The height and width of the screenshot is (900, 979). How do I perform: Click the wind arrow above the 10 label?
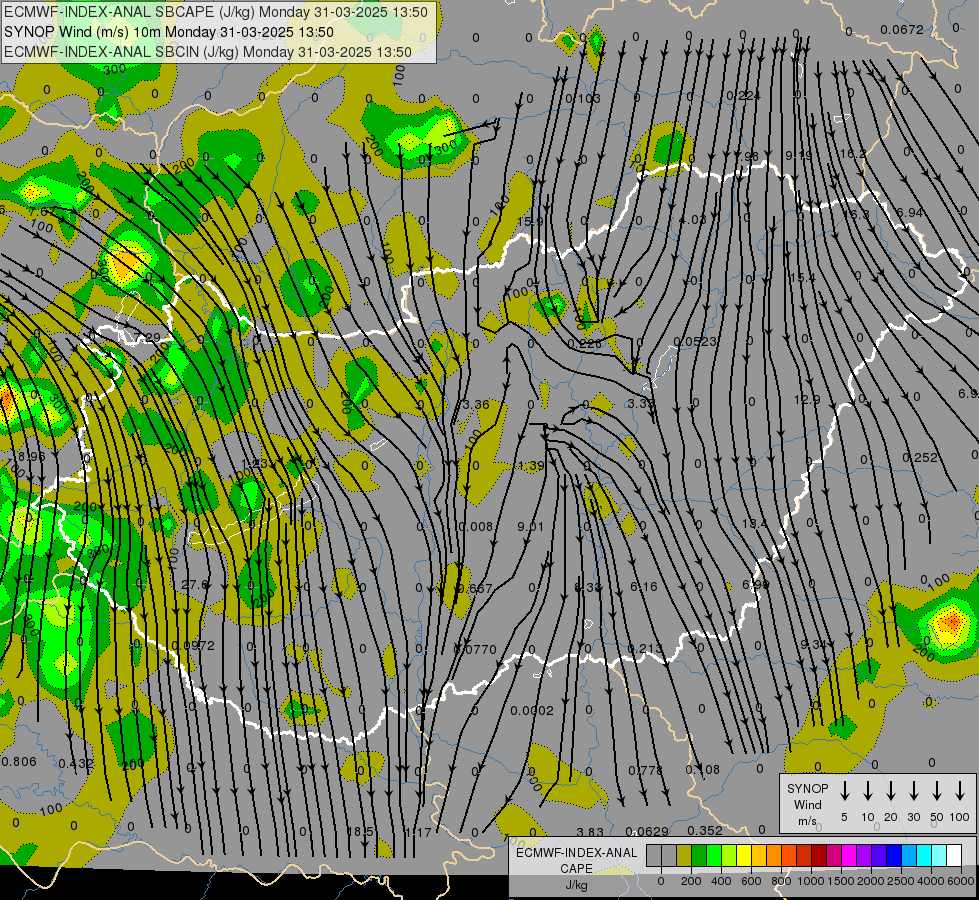(x=868, y=790)
